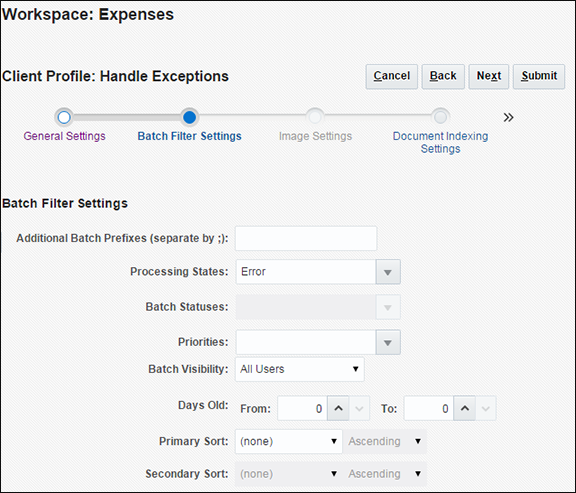Image resolution: width=576 pixels, height=493 pixels.
Task: Decrease Days Old From value
Action: (x=359, y=408)
